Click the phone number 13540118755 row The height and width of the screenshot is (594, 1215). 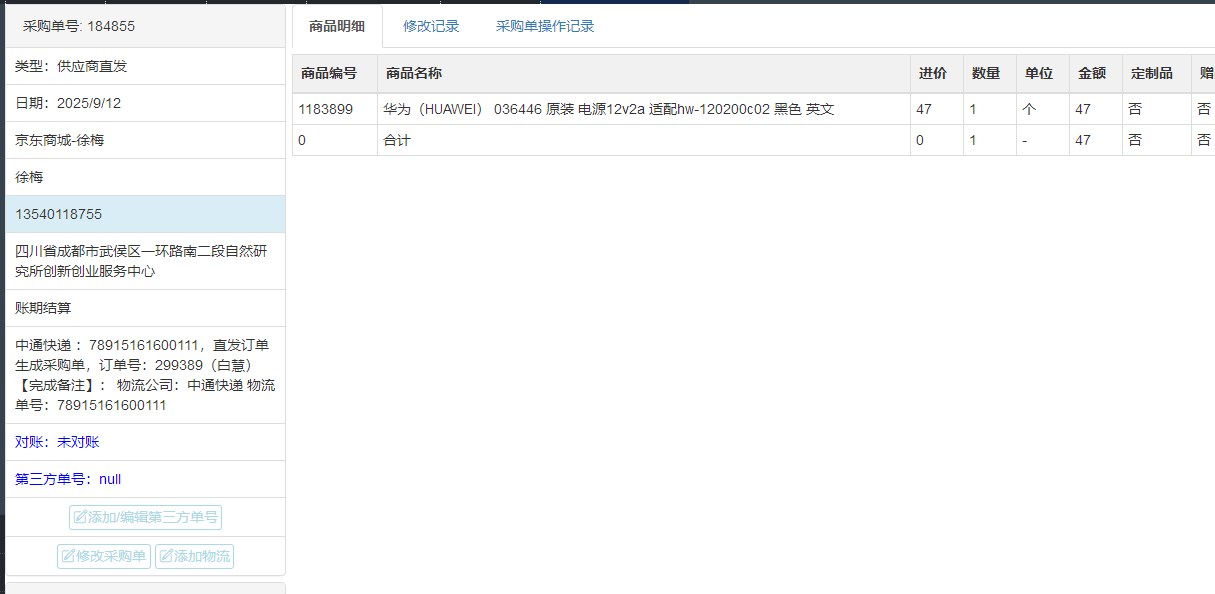click(145, 214)
